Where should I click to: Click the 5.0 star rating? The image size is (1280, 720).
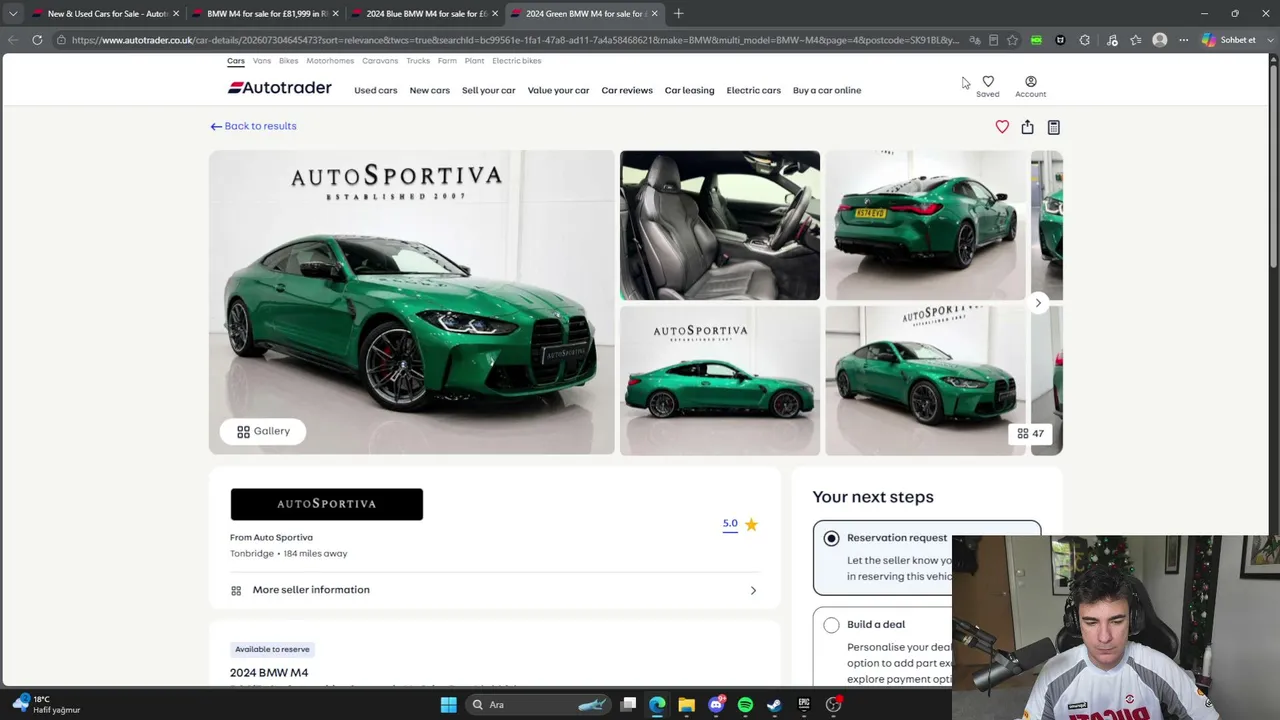[x=740, y=524]
